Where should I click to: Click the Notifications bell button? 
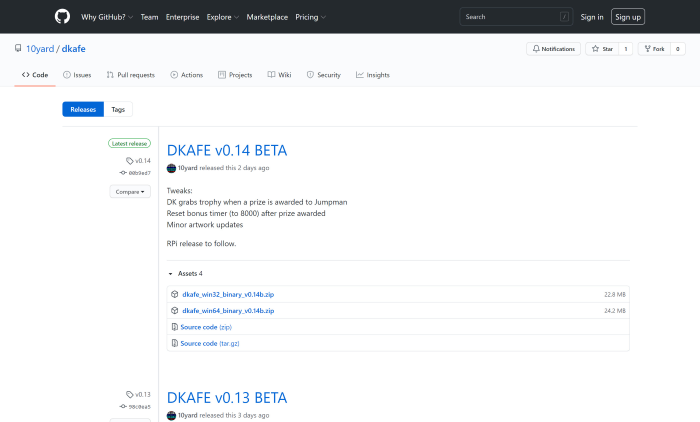click(553, 49)
